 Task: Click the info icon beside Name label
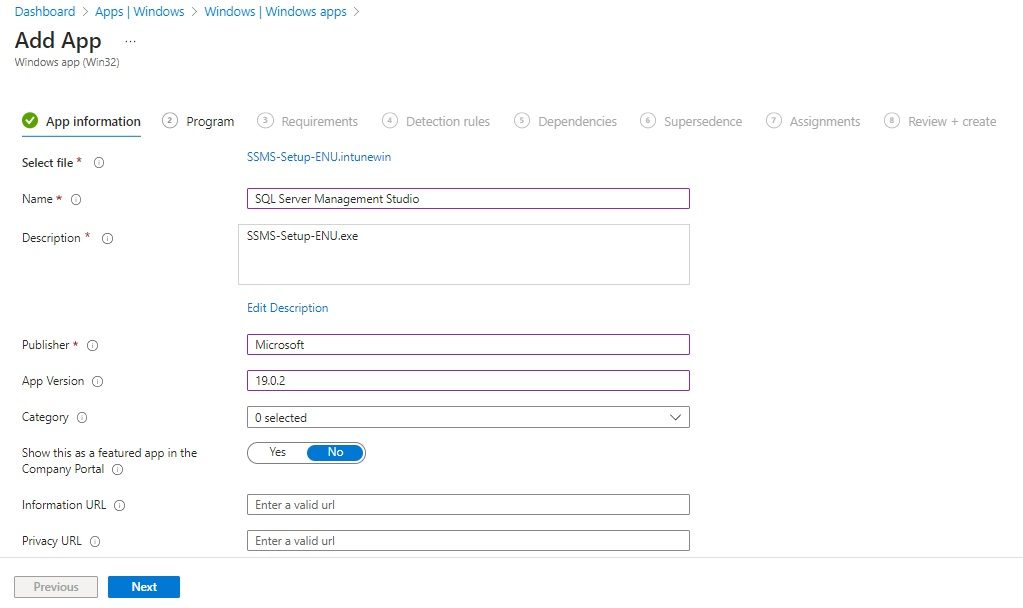tap(76, 200)
